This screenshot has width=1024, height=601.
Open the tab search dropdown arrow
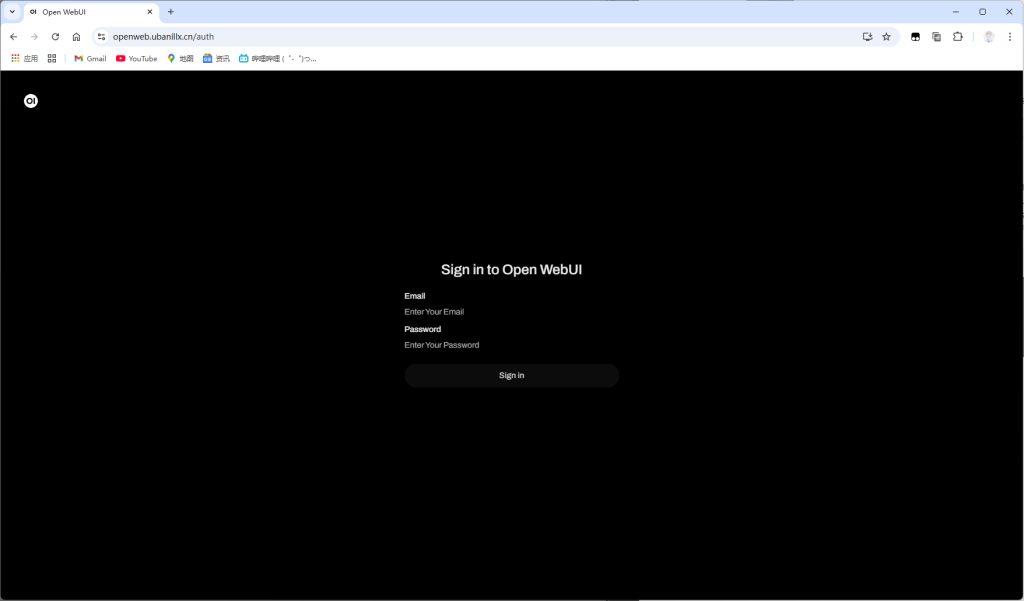[12, 12]
